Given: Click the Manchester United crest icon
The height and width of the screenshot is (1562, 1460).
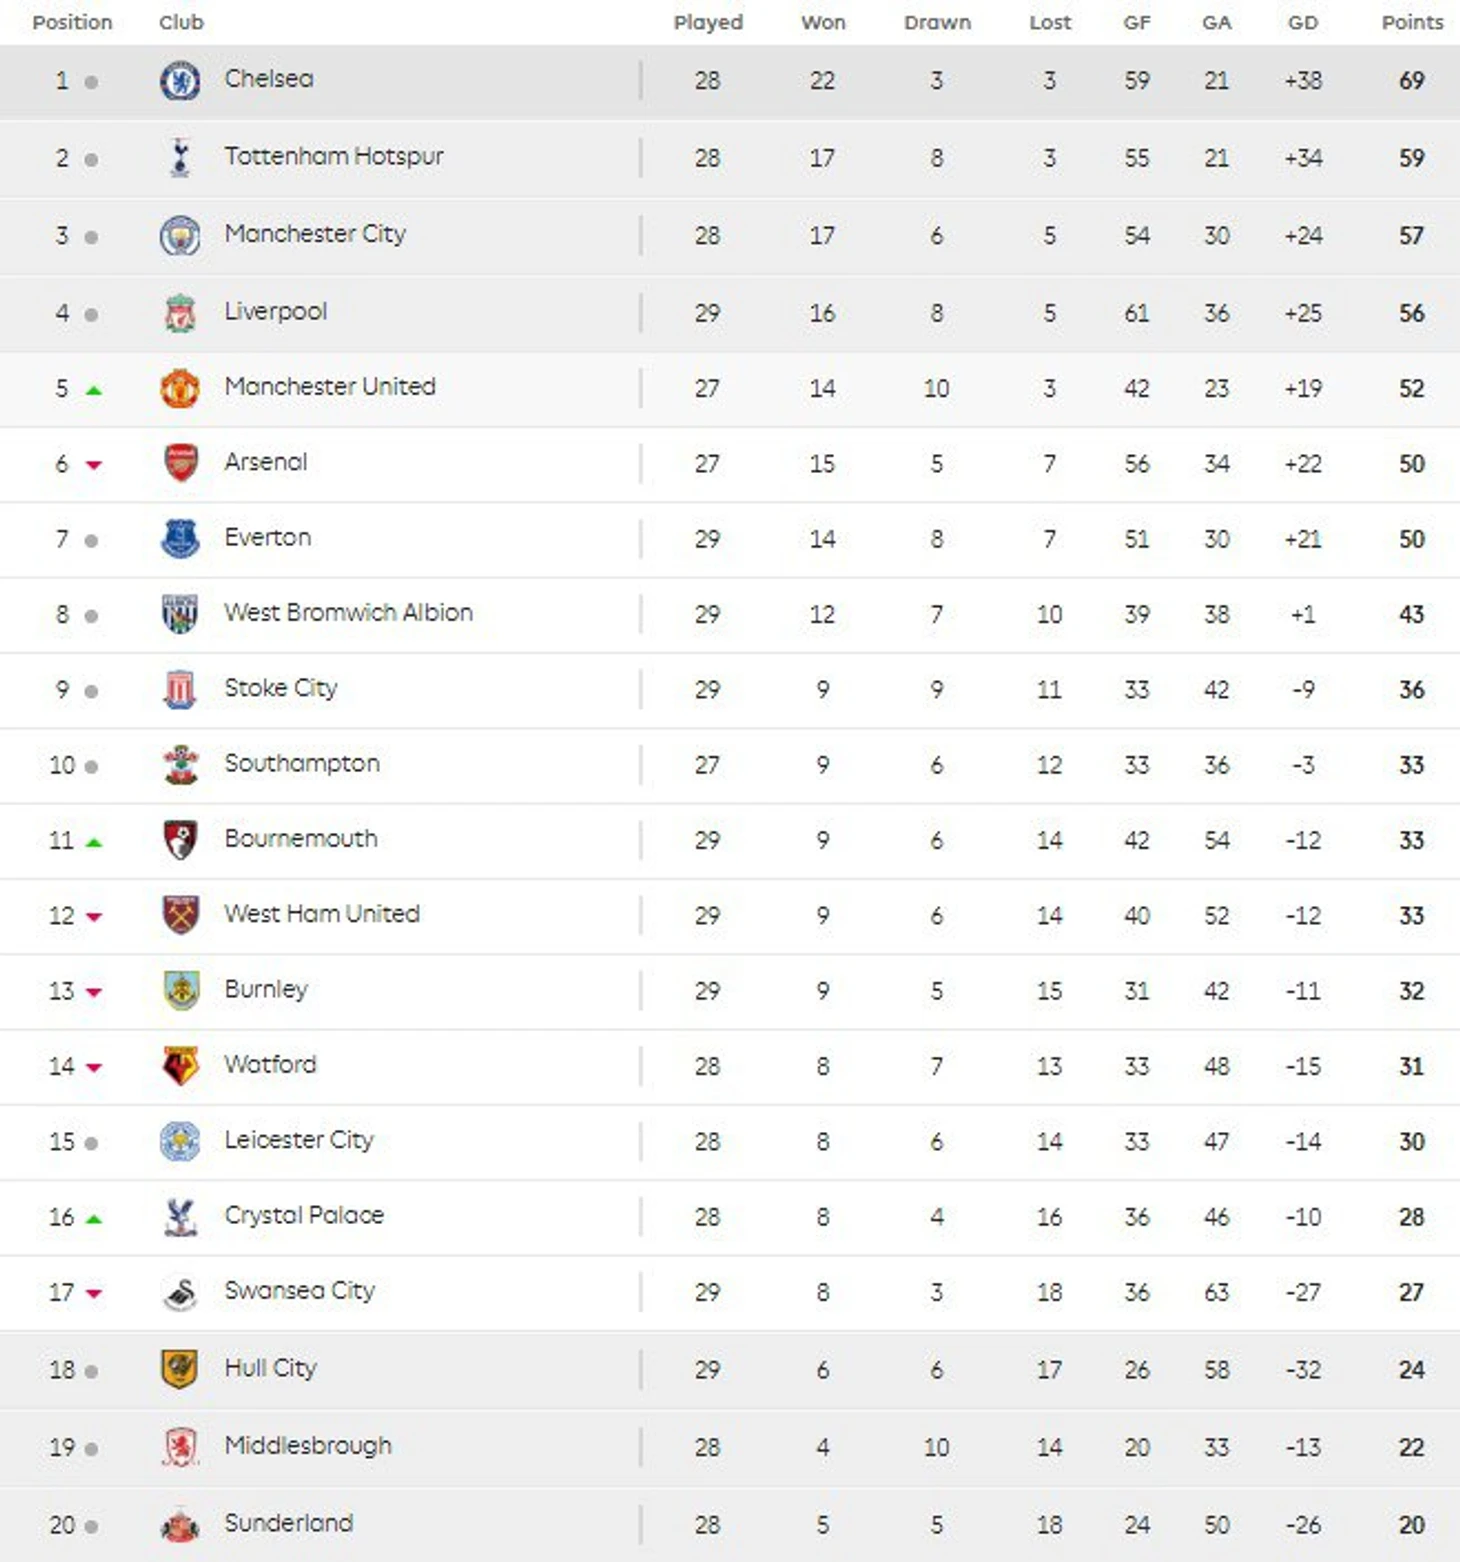Looking at the screenshot, I should point(180,388).
